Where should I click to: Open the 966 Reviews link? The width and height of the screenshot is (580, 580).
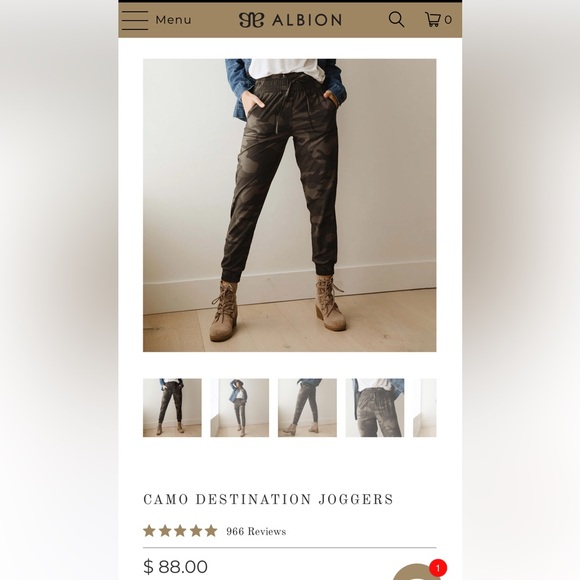[256, 532]
